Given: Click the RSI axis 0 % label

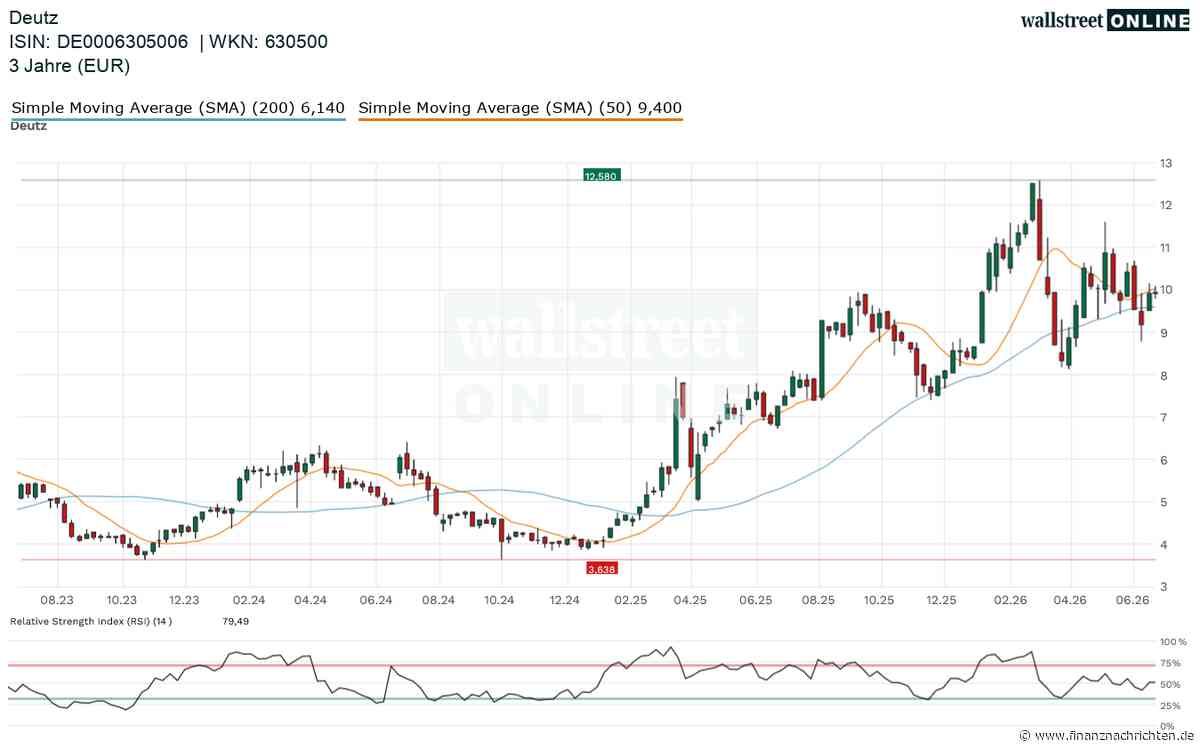Looking at the screenshot, I should point(1169,727).
